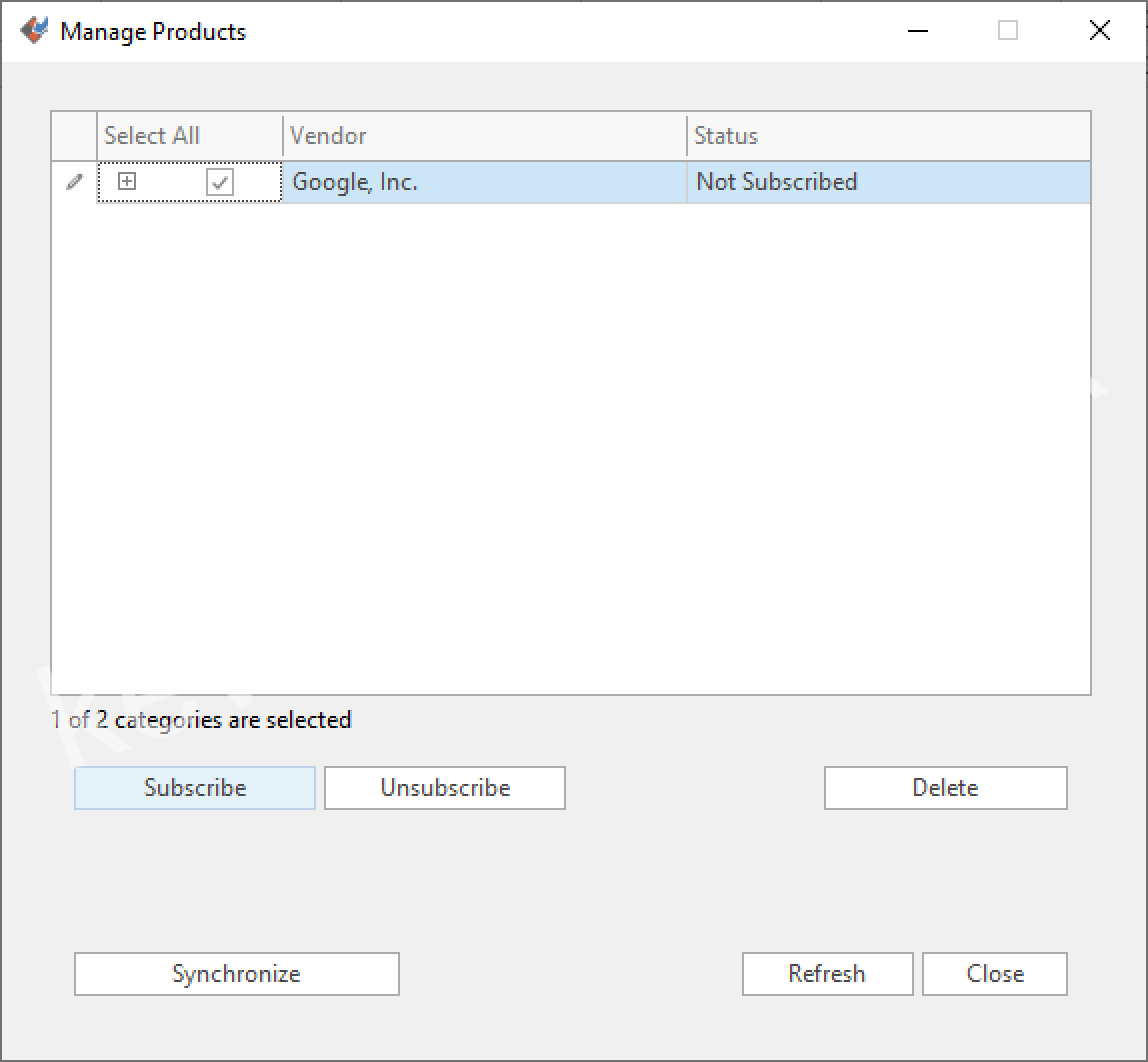The image size is (1148, 1062).
Task: Click the pencil edit icon in the row header
Action: (74, 183)
